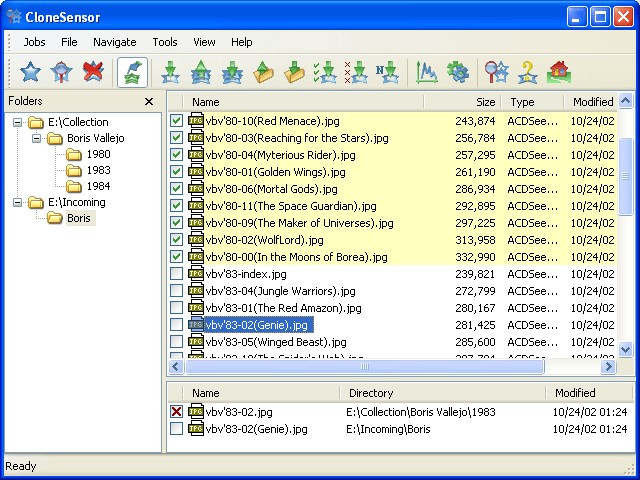Click the JPG icon of vbv'83-02.jpg in lower pane
Viewport: 640px width, 480px height.
pyautogui.click(x=196, y=411)
